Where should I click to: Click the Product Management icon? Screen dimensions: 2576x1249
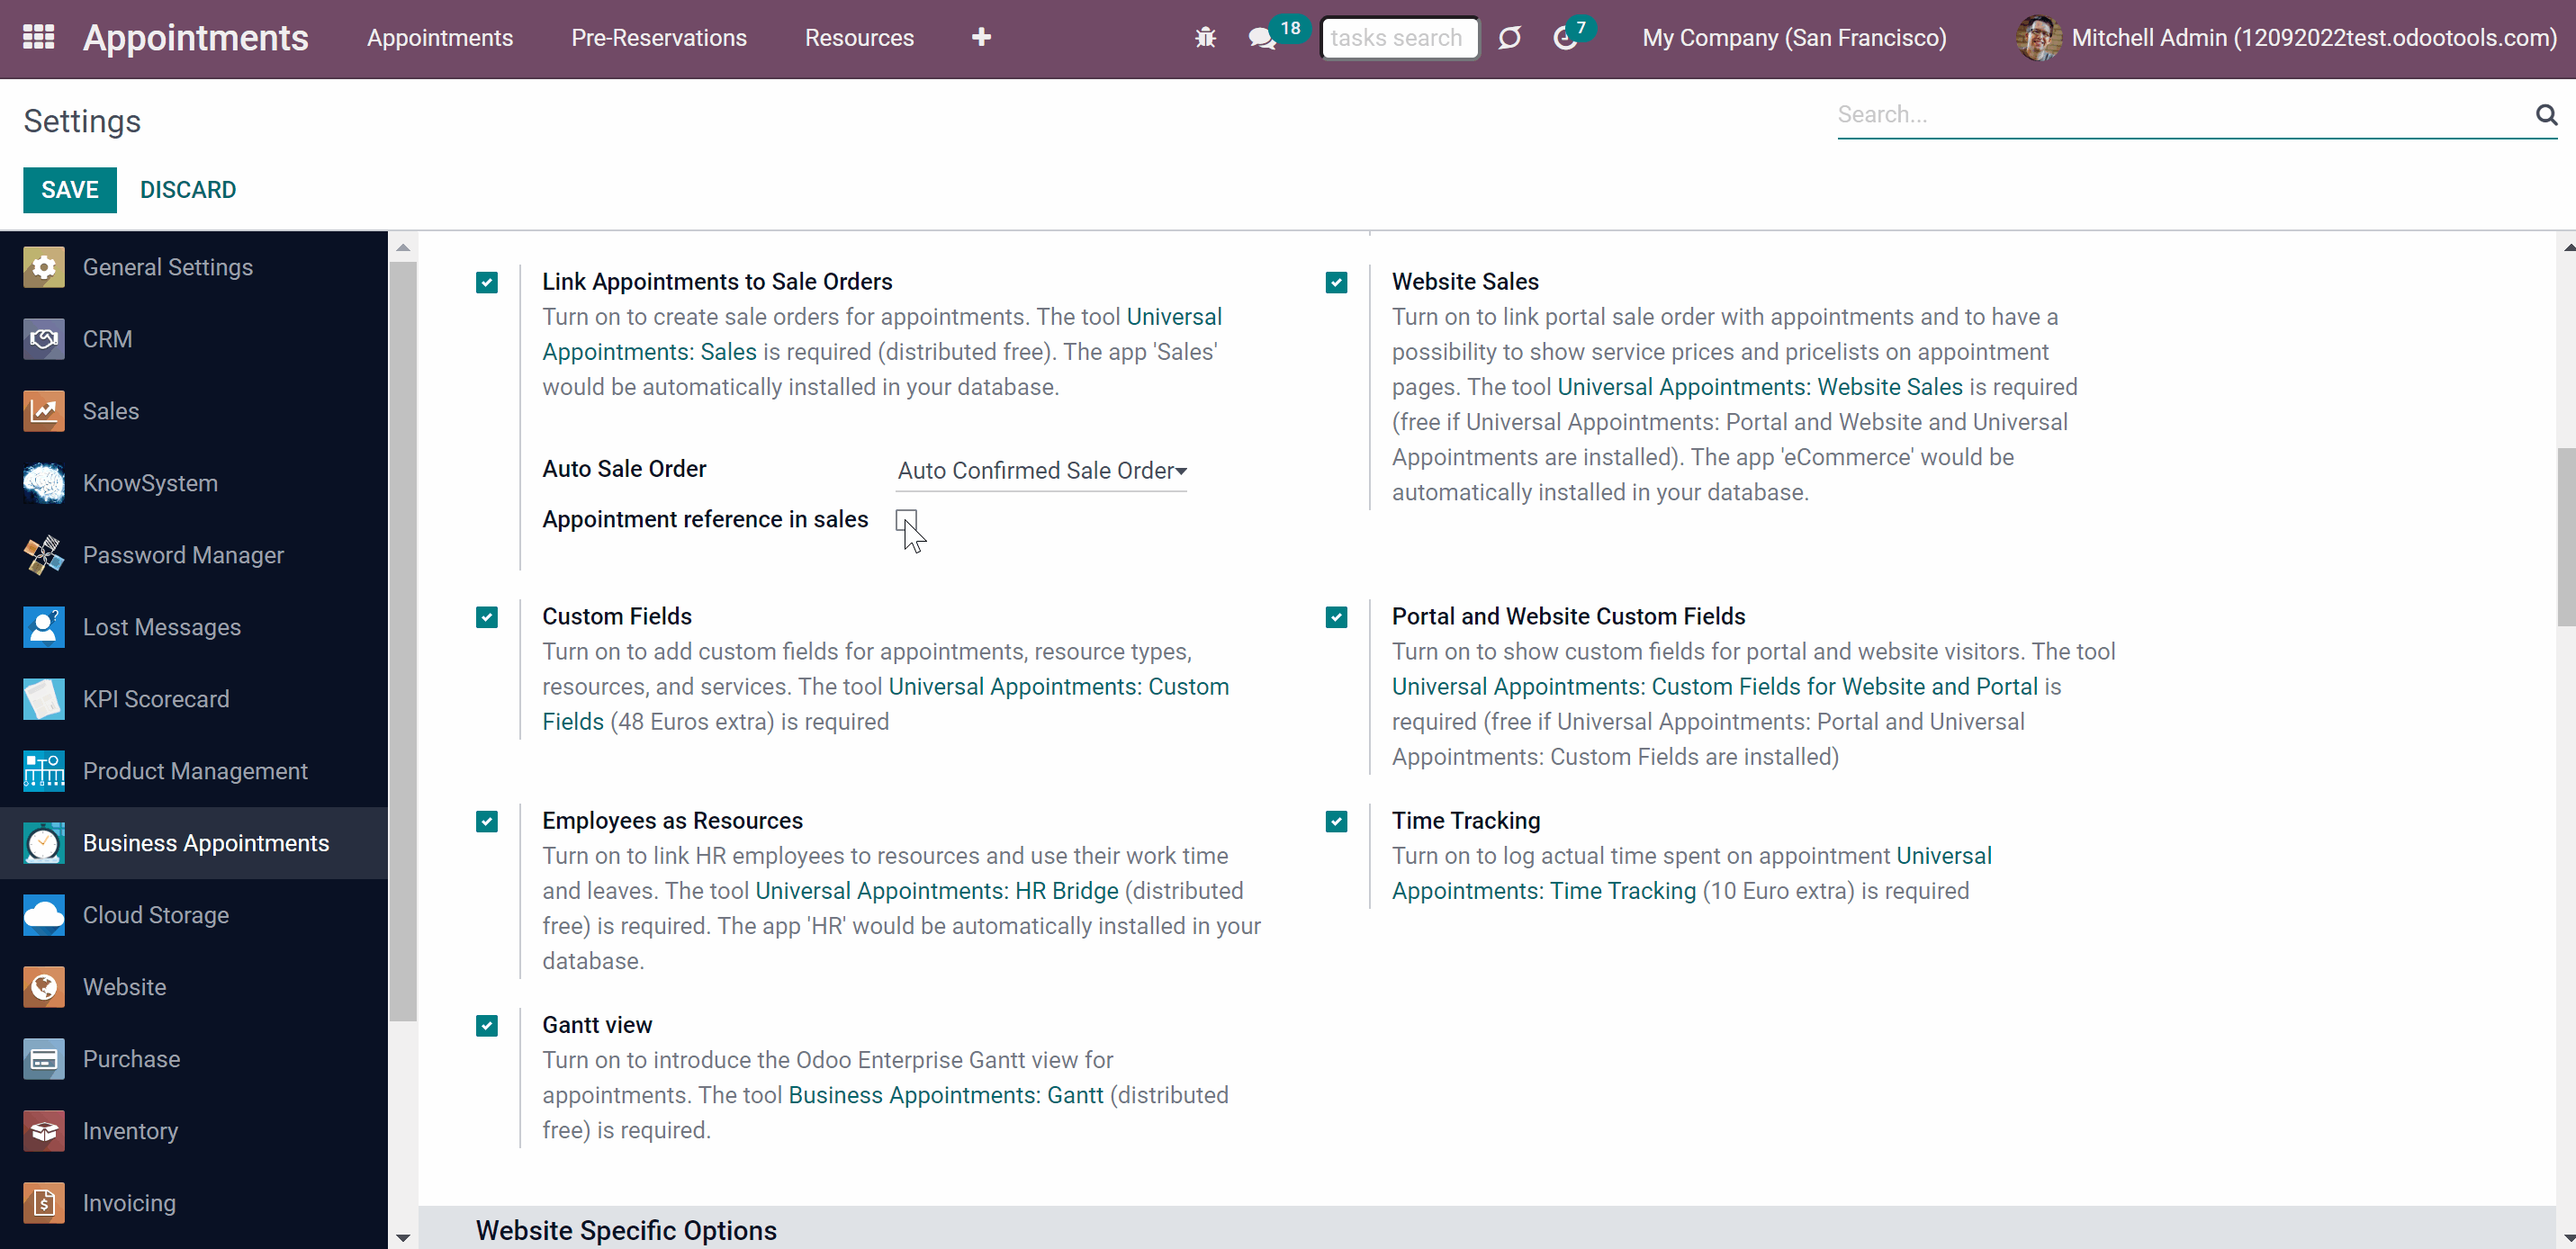[x=44, y=771]
